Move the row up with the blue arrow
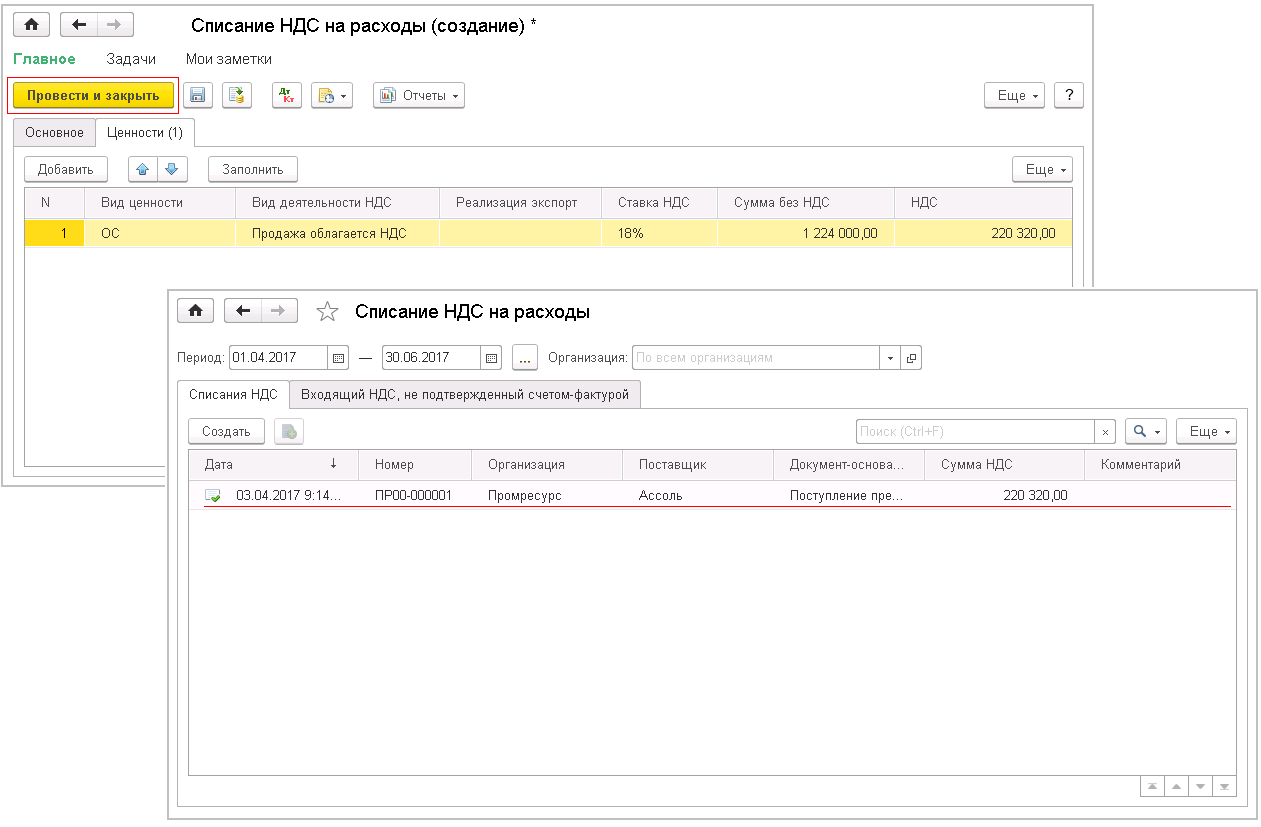The image size is (1261, 827). click(143, 169)
